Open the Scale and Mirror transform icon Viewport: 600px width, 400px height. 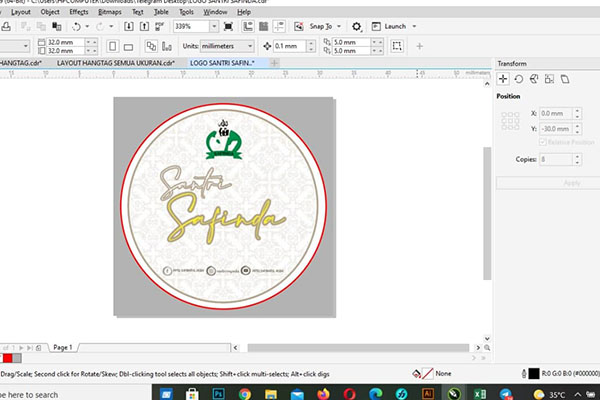point(534,78)
